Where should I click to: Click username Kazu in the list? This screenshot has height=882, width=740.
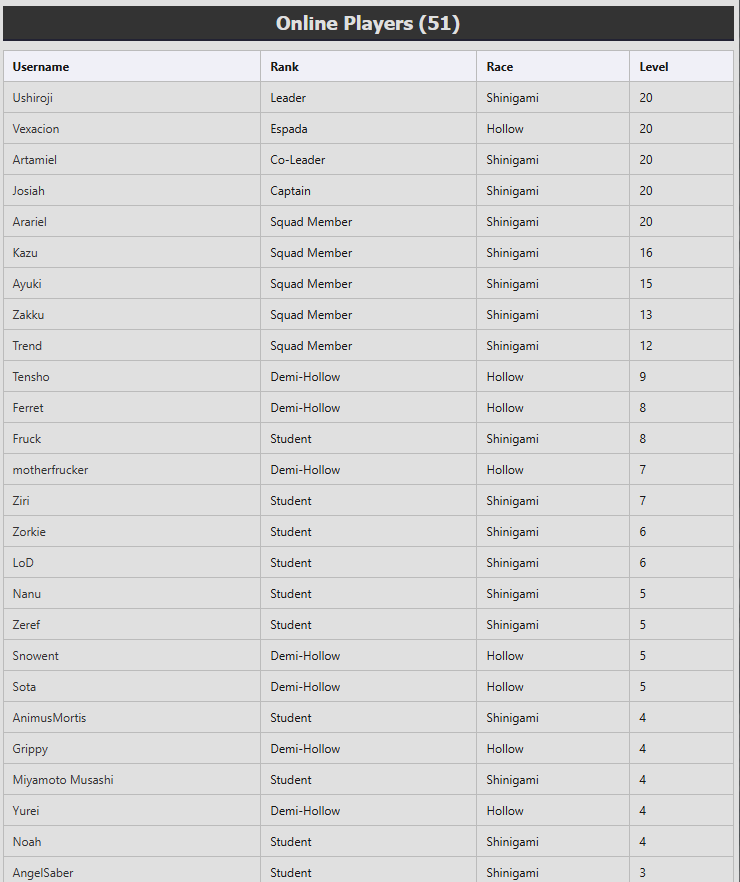pyautogui.click(x=25, y=253)
